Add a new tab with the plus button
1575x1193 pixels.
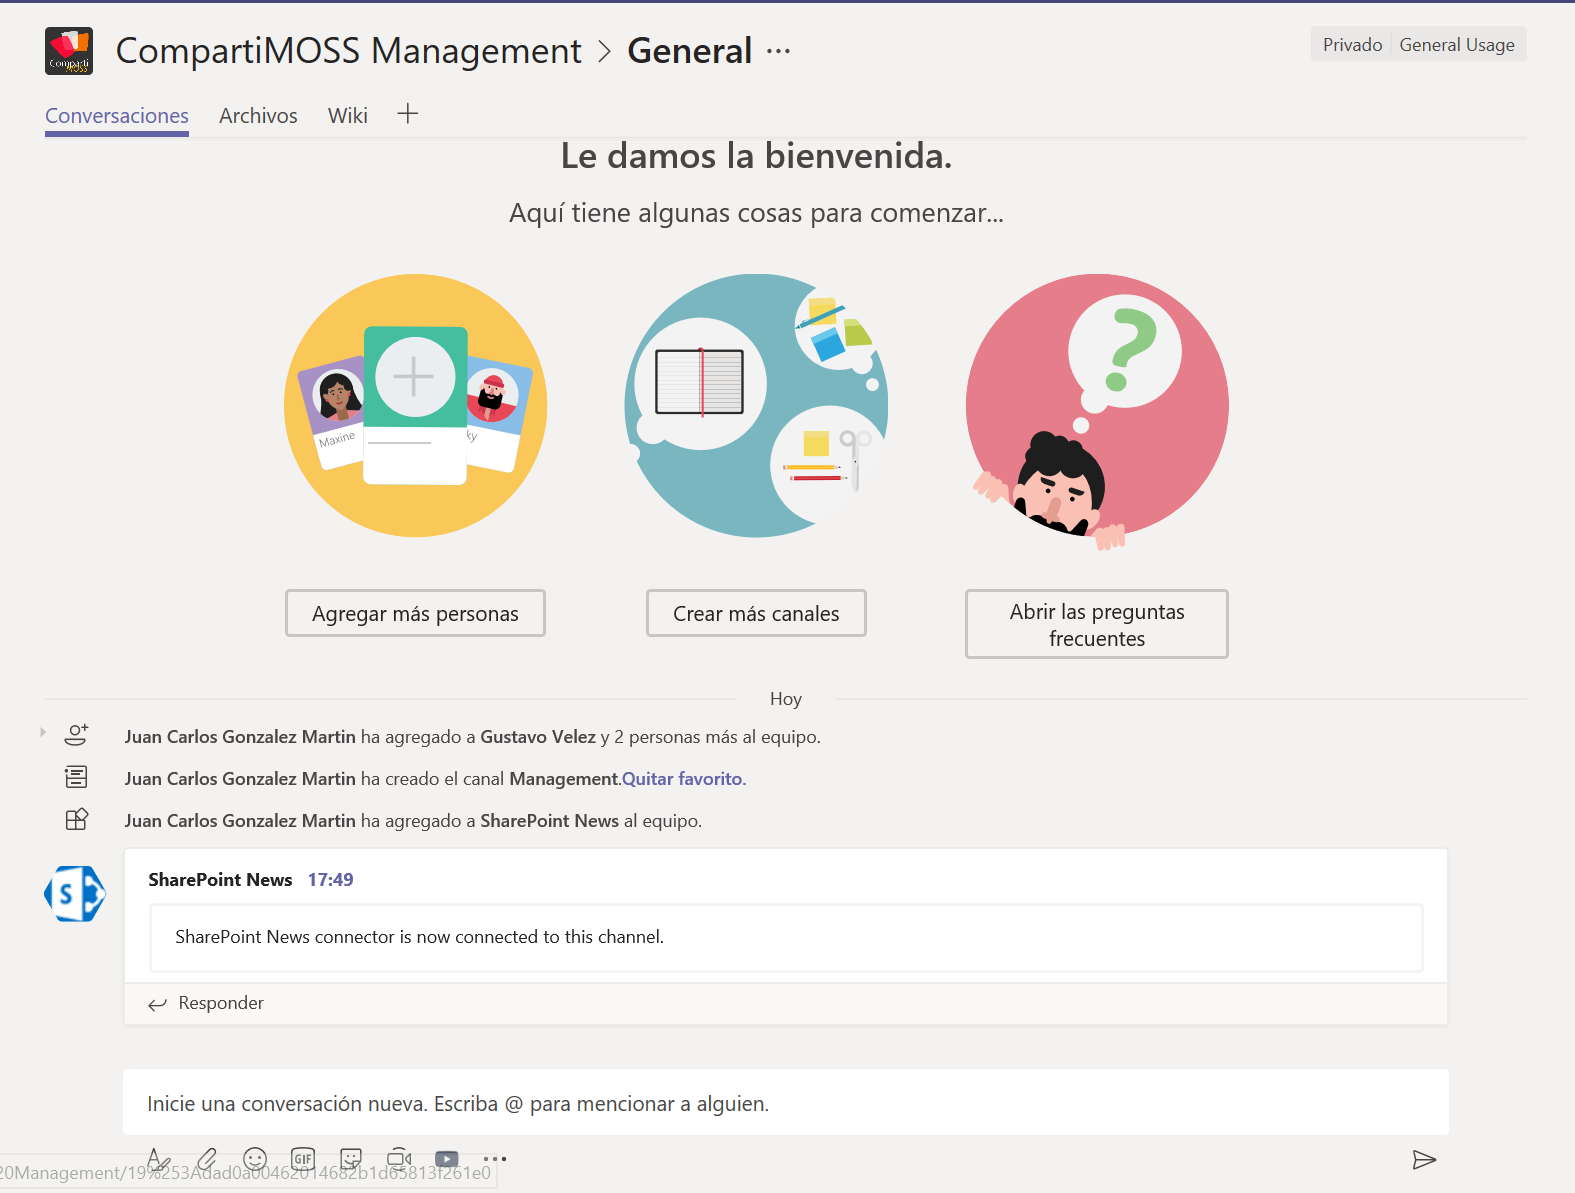[x=407, y=114]
